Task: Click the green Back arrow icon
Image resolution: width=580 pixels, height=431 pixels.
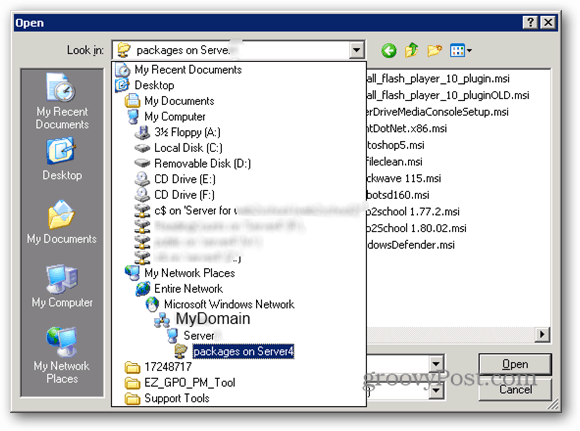Action: coord(389,50)
